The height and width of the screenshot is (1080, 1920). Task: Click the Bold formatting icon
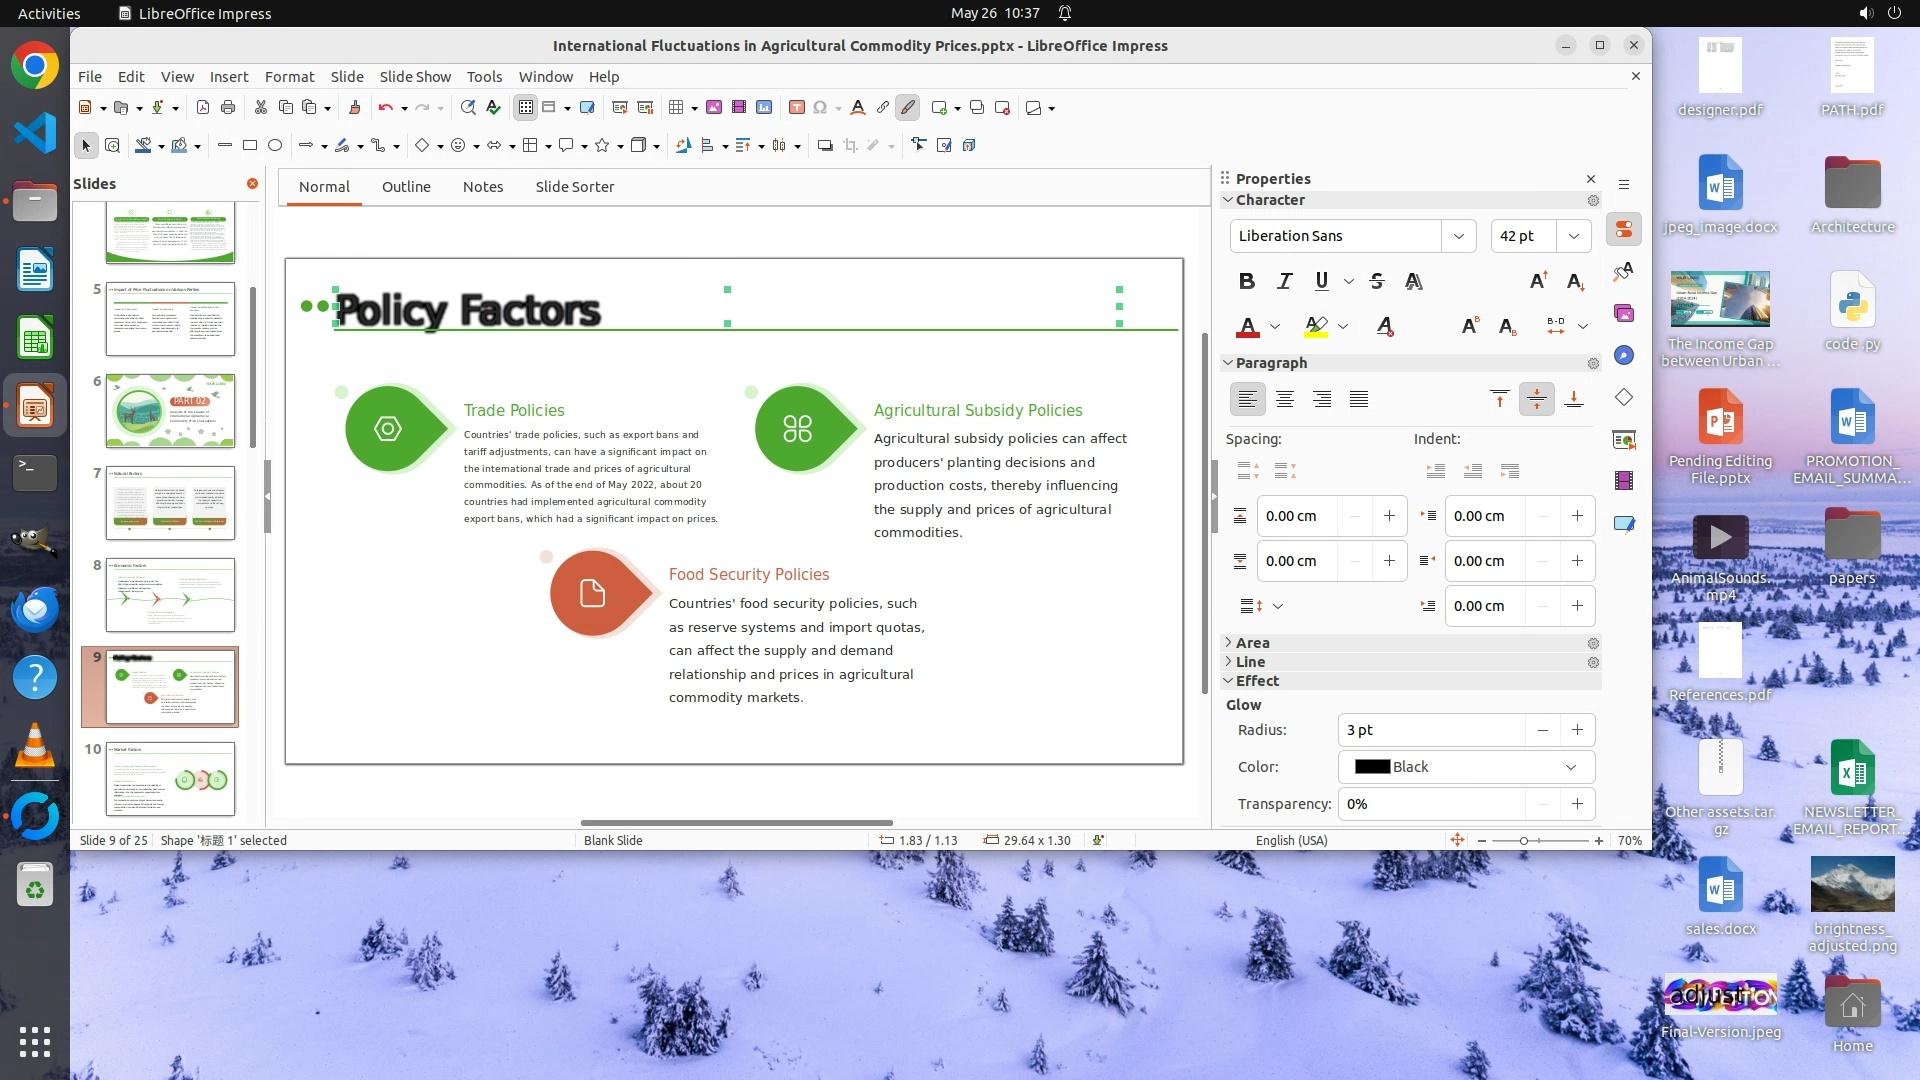point(1246,281)
